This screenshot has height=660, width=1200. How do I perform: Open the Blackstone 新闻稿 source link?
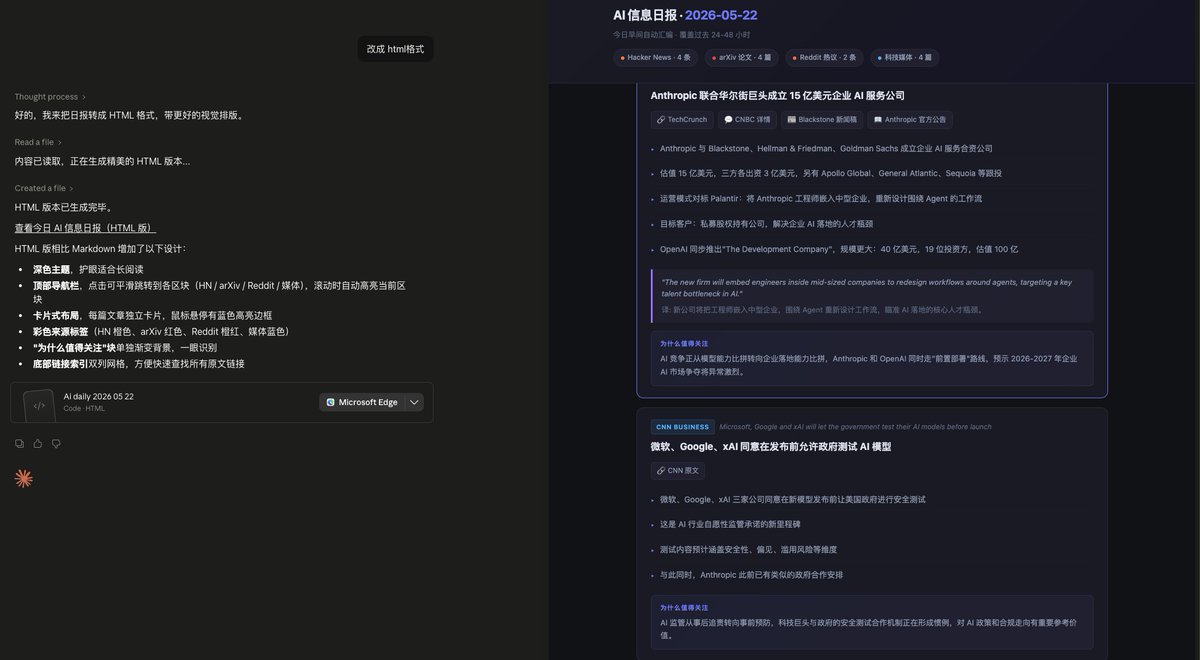pyautogui.click(x=822, y=120)
